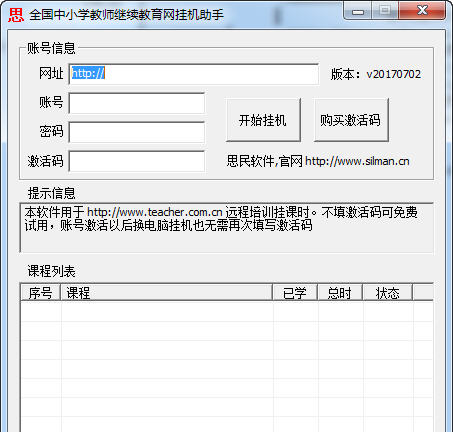Click the 已学 column header
The width and height of the screenshot is (454, 432).
(x=295, y=293)
